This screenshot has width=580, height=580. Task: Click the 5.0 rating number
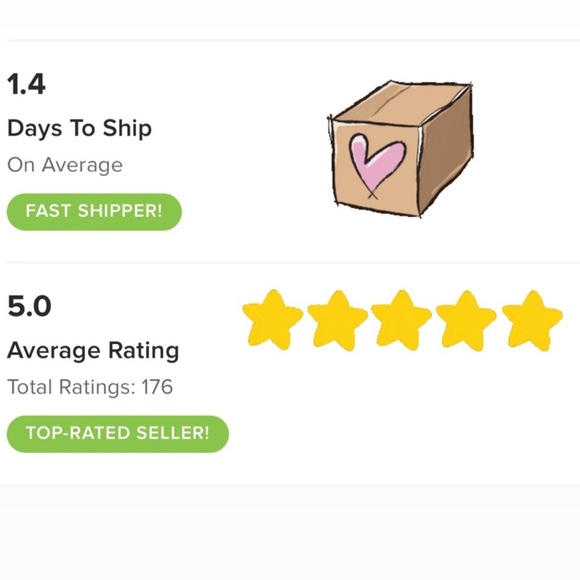(x=29, y=306)
